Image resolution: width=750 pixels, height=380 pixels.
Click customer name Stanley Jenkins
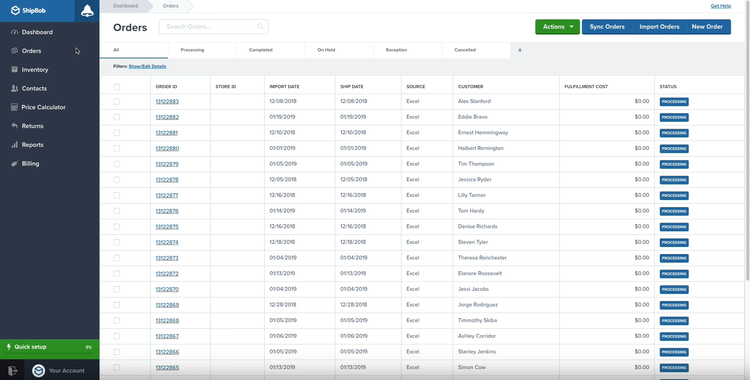point(477,352)
